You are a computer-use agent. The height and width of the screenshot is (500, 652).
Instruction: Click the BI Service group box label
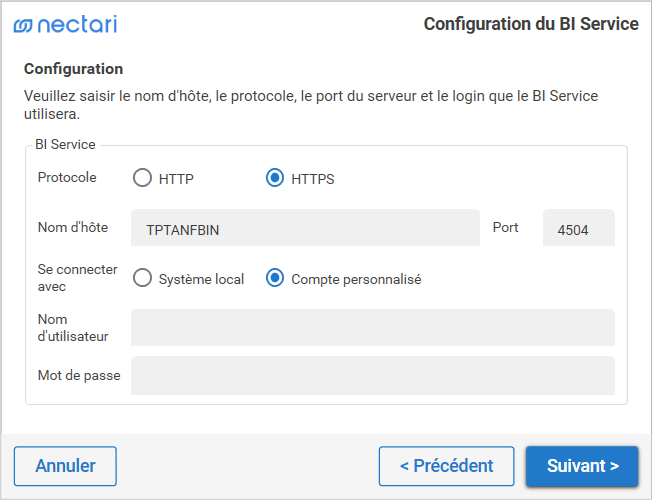[65, 145]
